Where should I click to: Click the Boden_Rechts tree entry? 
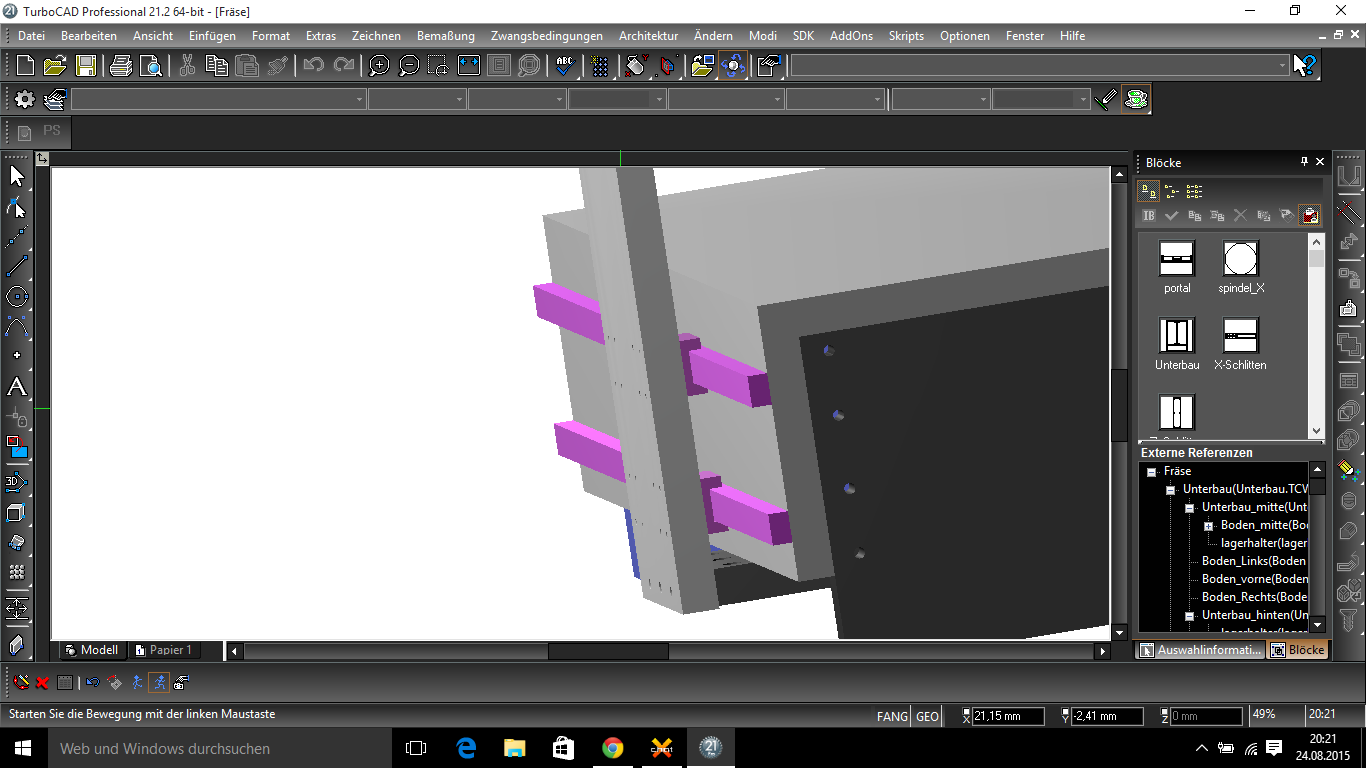coord(1255,597)
